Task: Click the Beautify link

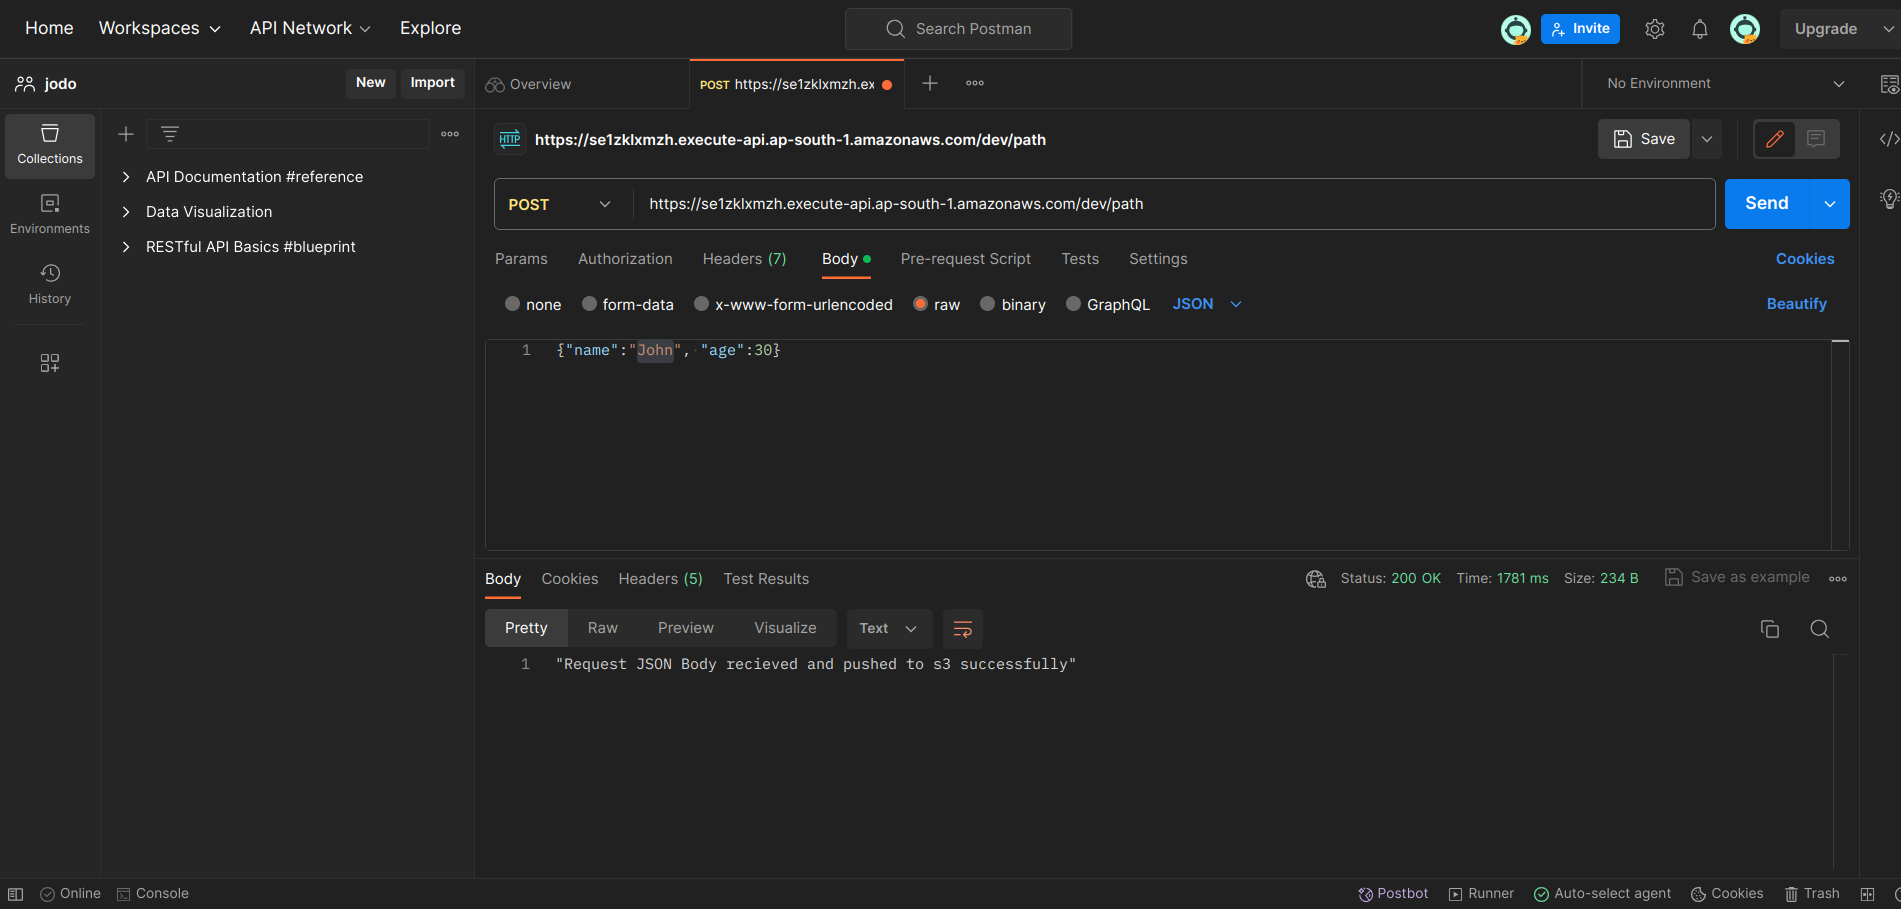Action: click(x=1796, y=304)
